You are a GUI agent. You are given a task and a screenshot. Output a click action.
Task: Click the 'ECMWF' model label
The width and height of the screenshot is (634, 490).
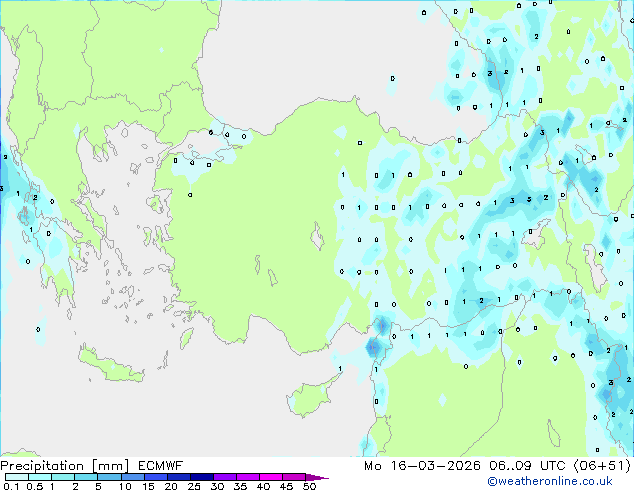(161, 466)
